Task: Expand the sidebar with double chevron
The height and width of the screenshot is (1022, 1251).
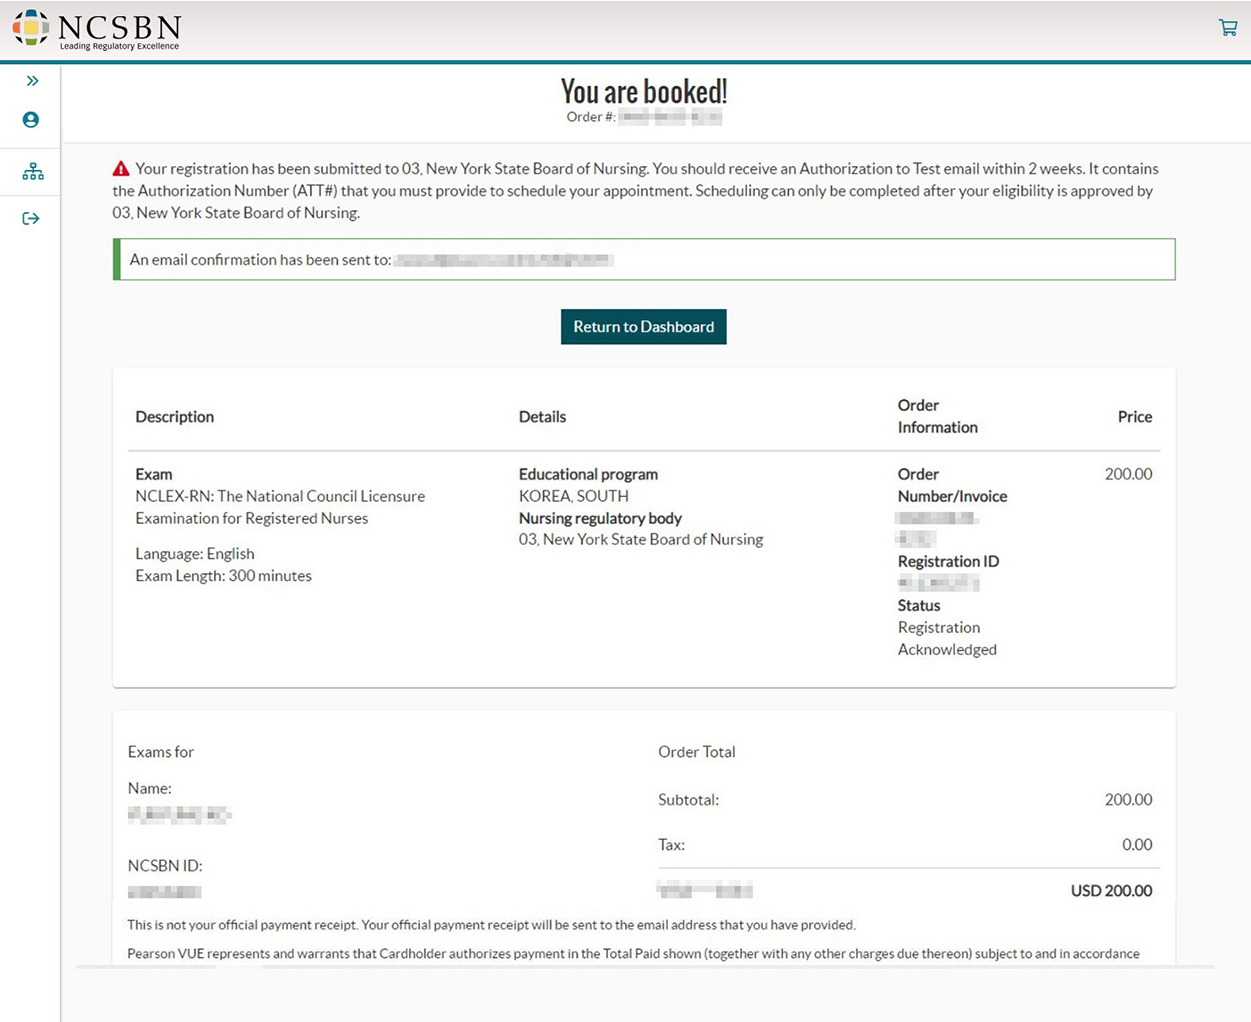Action: (x=32, y=81)
